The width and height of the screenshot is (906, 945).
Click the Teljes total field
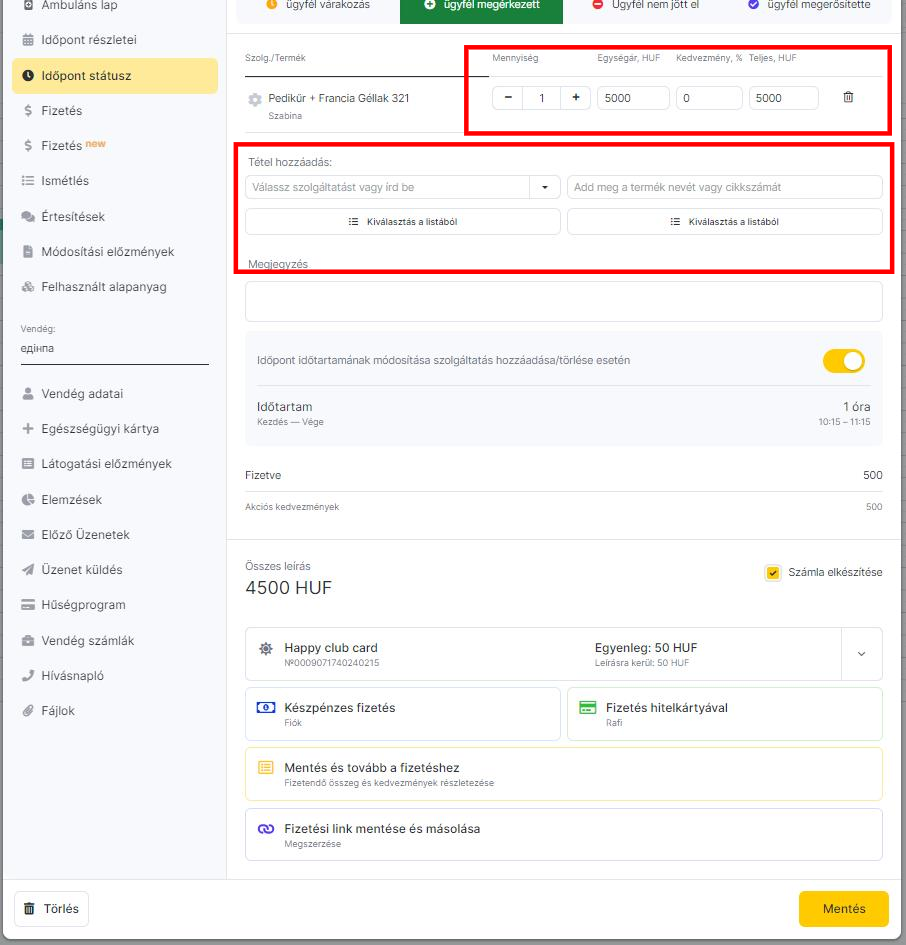point(784,98)
